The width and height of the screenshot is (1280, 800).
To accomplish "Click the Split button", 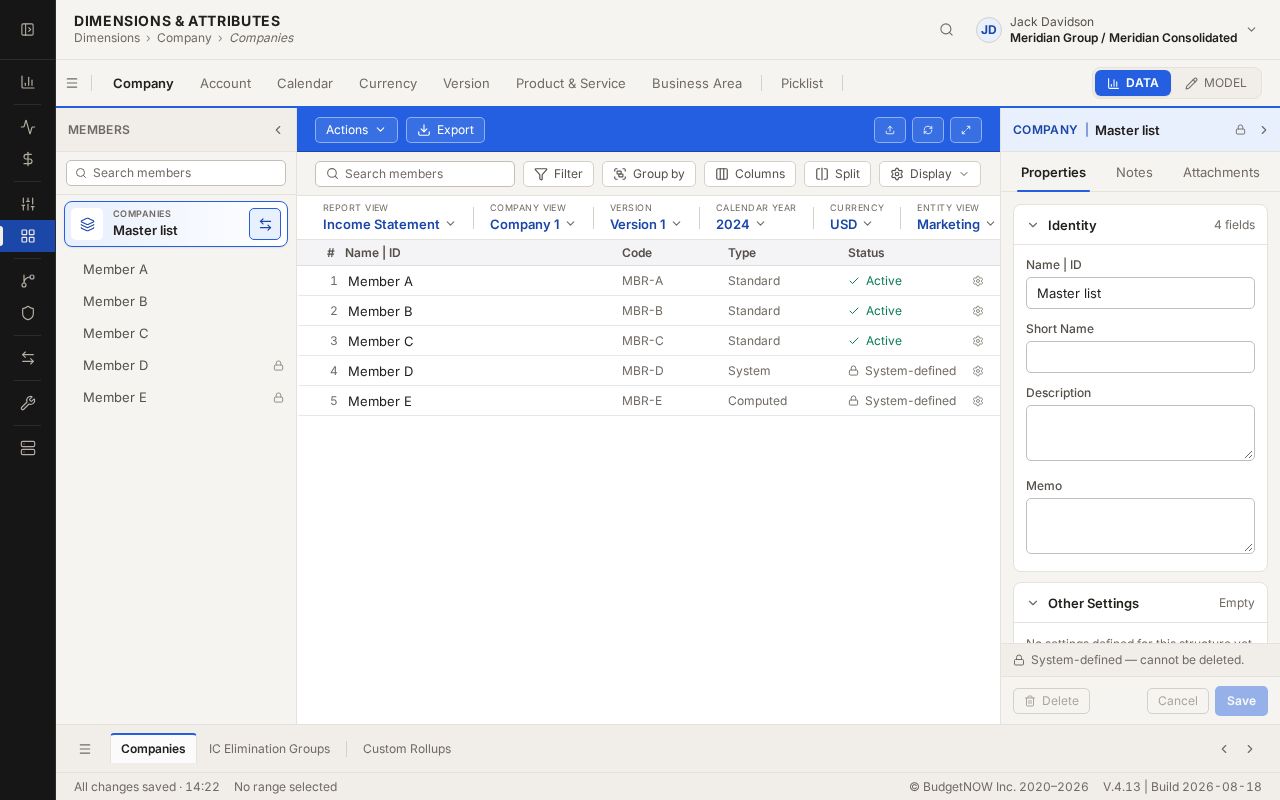I will coord(837,174).
